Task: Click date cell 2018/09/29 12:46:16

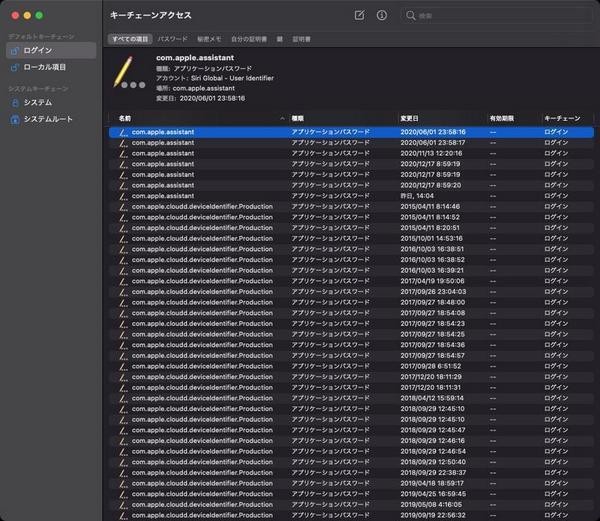Action: [433, 441]
